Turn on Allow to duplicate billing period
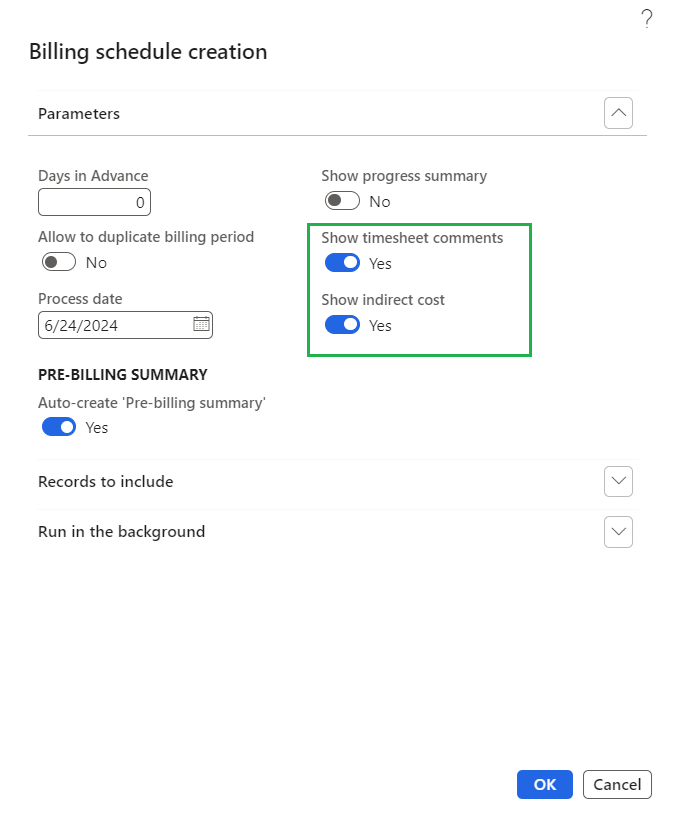Image resolution: width=673 pixels, height=831 pixels. (x=59, y=262)
